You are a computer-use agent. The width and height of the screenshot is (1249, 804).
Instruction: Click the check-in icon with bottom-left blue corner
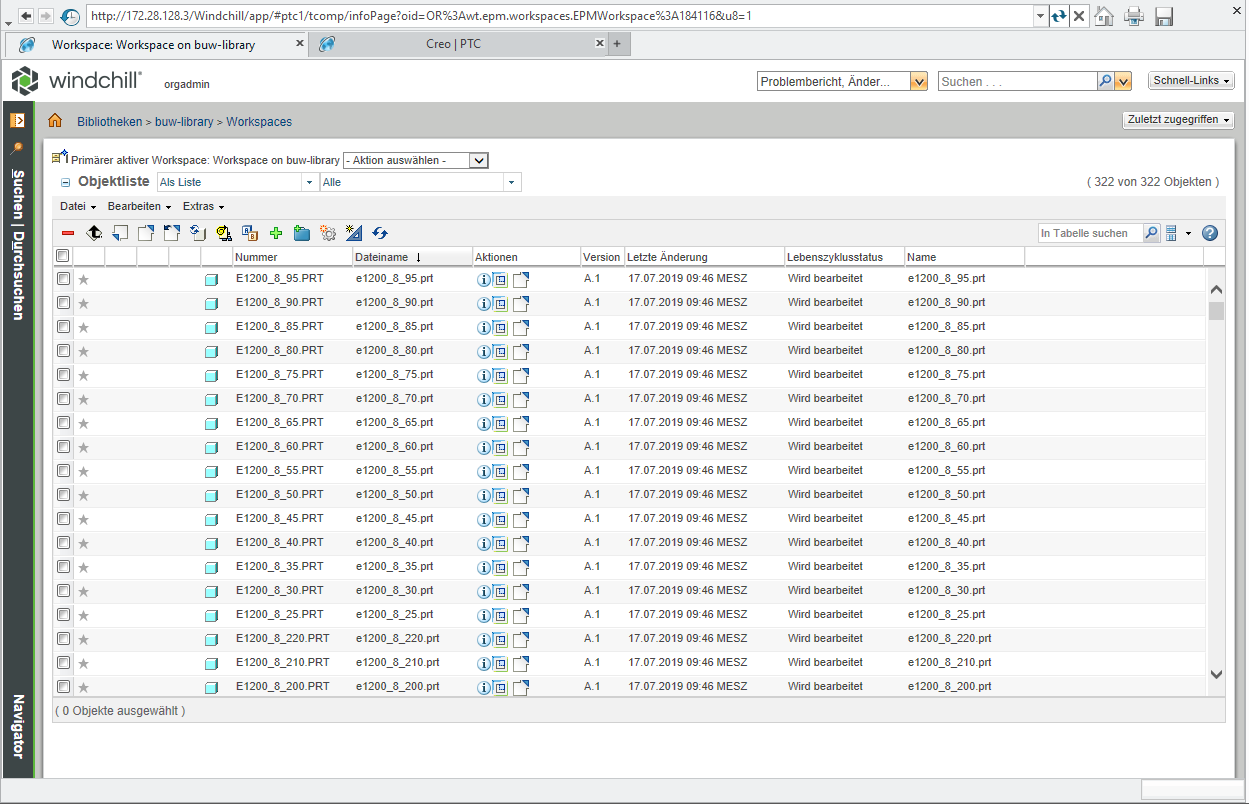(x=121, y=233)
